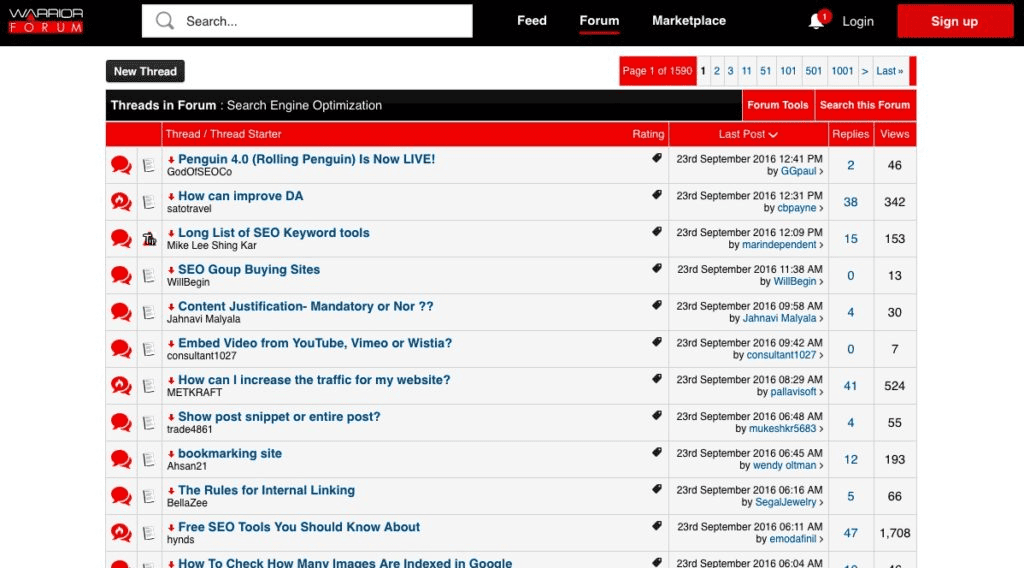Open the Forum Tools dropdown
The width and height of the screenshot is (1024, 568).
point(777,105)
